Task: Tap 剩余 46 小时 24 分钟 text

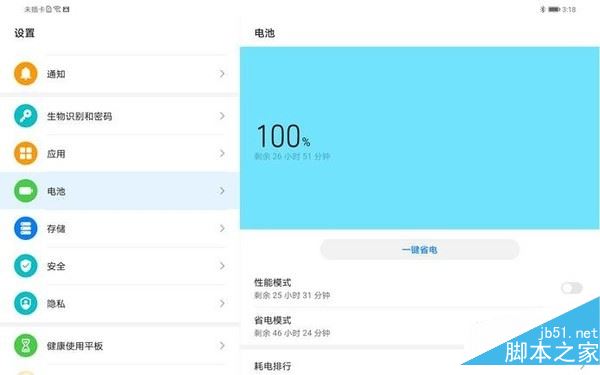Action: [x=292, y=333]
